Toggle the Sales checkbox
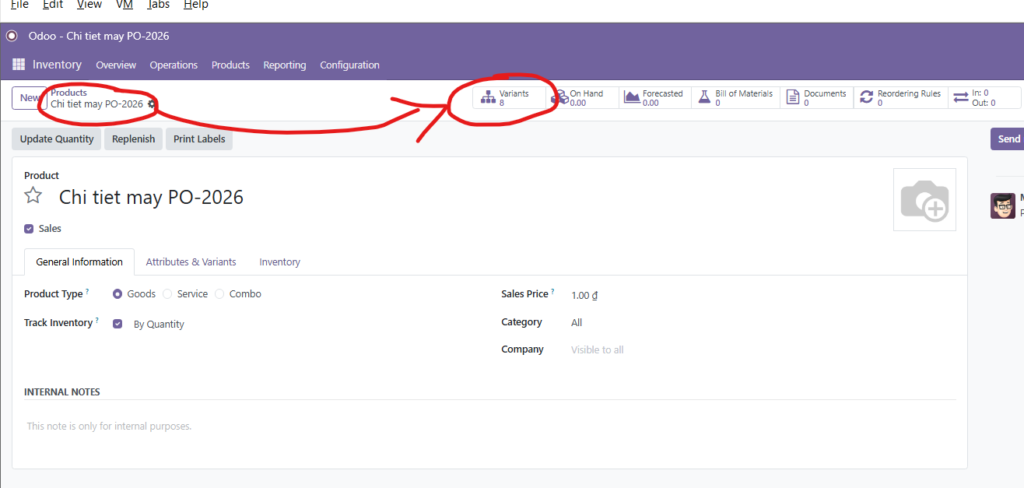Viewport: 1024px width, 488px height. [x=29, y=228]
